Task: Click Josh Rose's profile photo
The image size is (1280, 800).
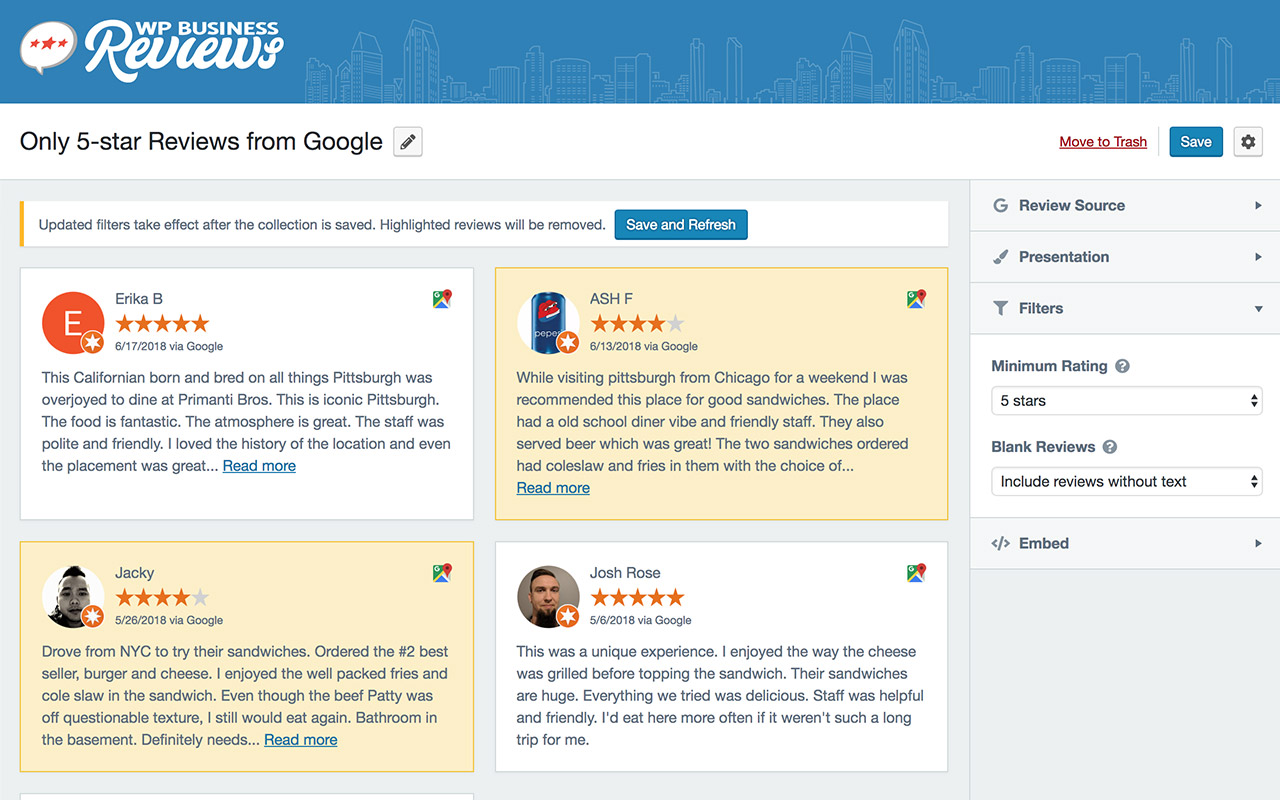Action: pyautogui.click(x=548, y=596)
